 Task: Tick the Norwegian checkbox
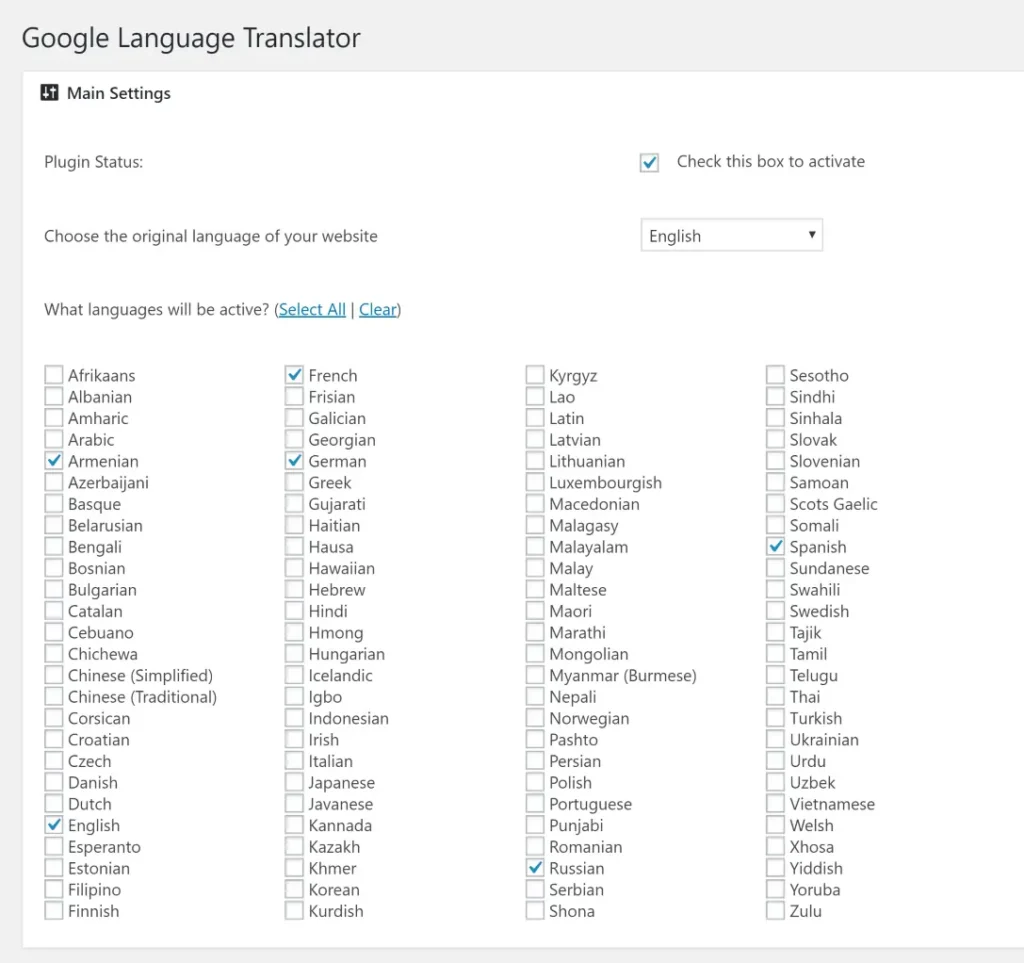pyautogui.click(x=535, y=718)
